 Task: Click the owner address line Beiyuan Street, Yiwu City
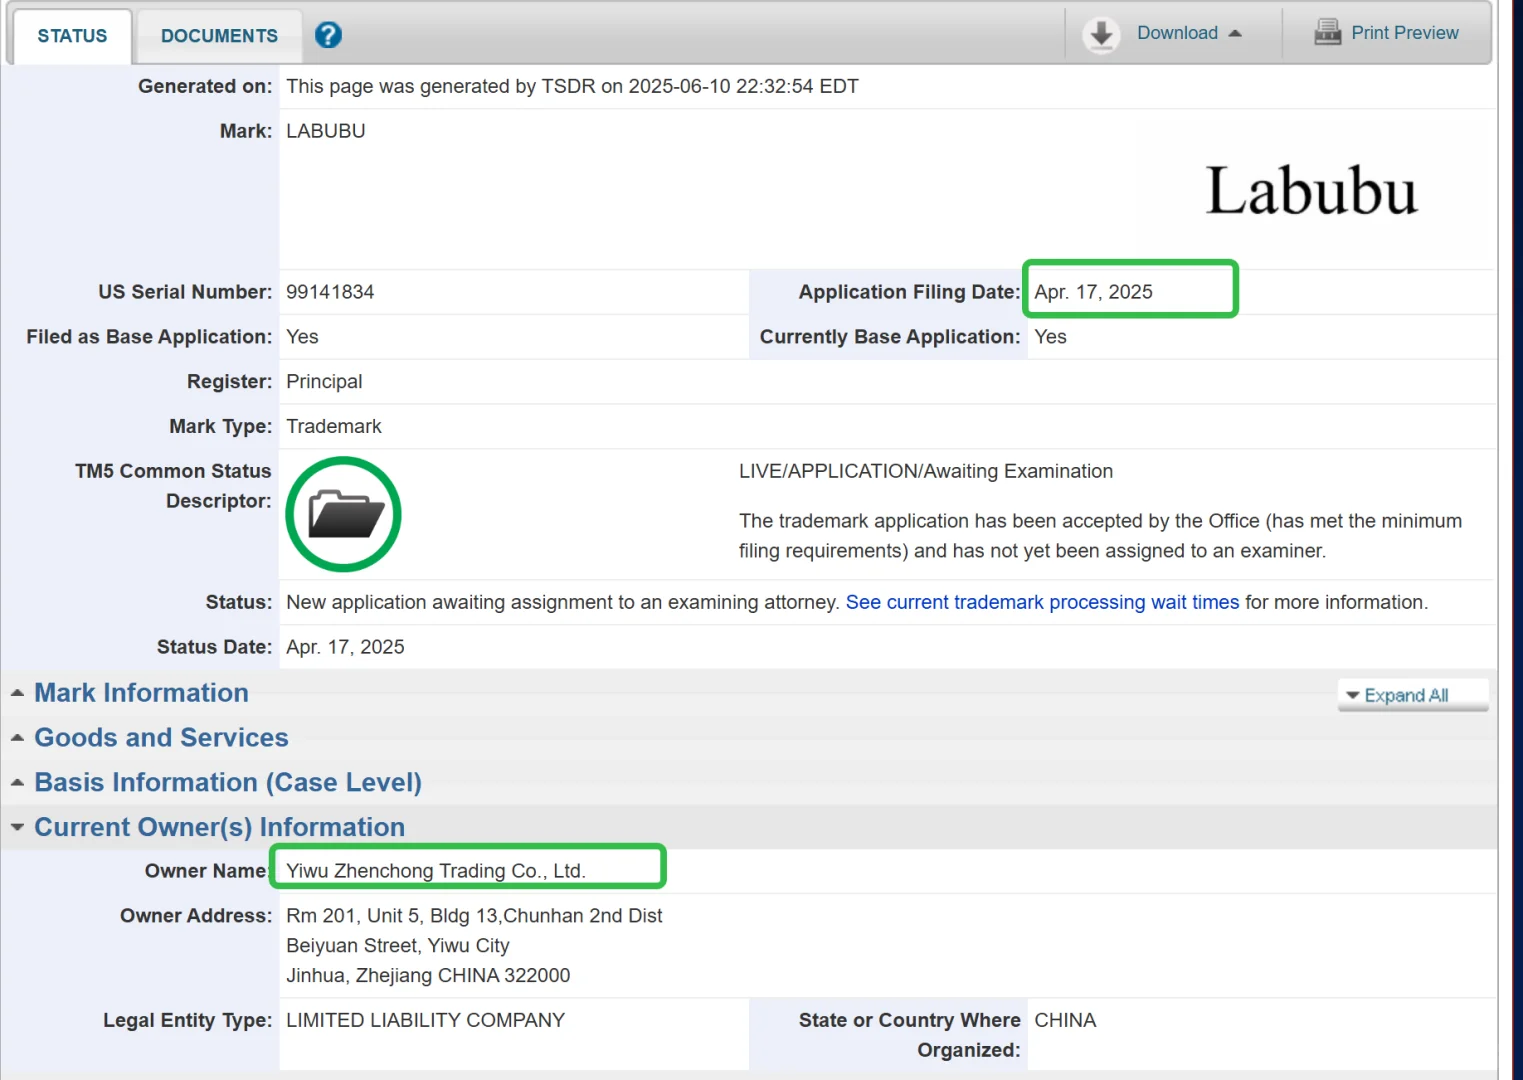click(398, 946)
